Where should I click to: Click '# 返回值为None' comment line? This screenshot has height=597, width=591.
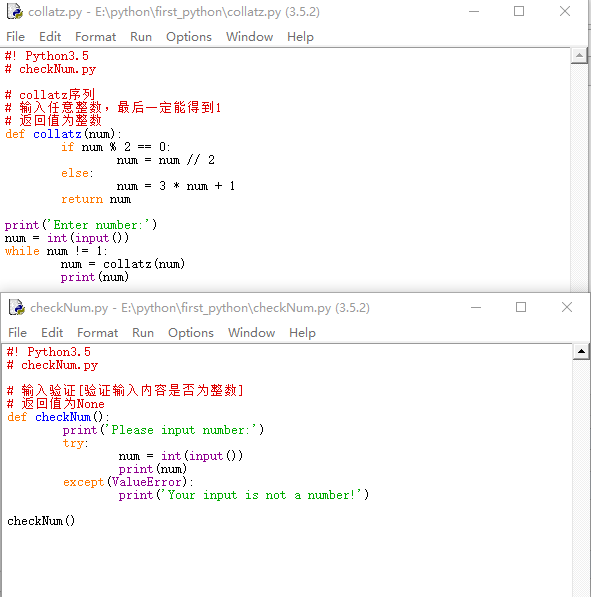coord(56,404)
